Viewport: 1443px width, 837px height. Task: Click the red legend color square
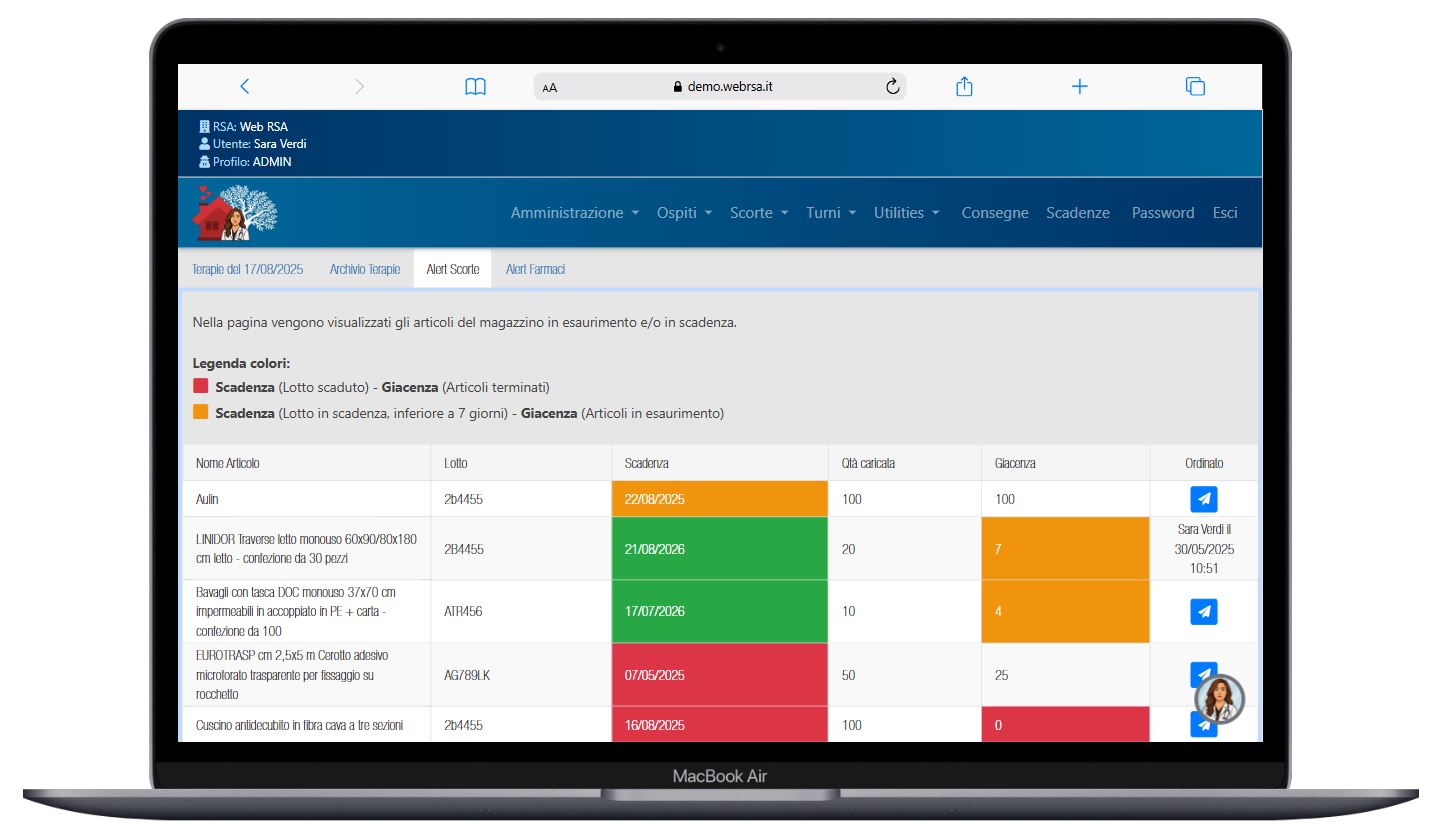pos(201,386)
